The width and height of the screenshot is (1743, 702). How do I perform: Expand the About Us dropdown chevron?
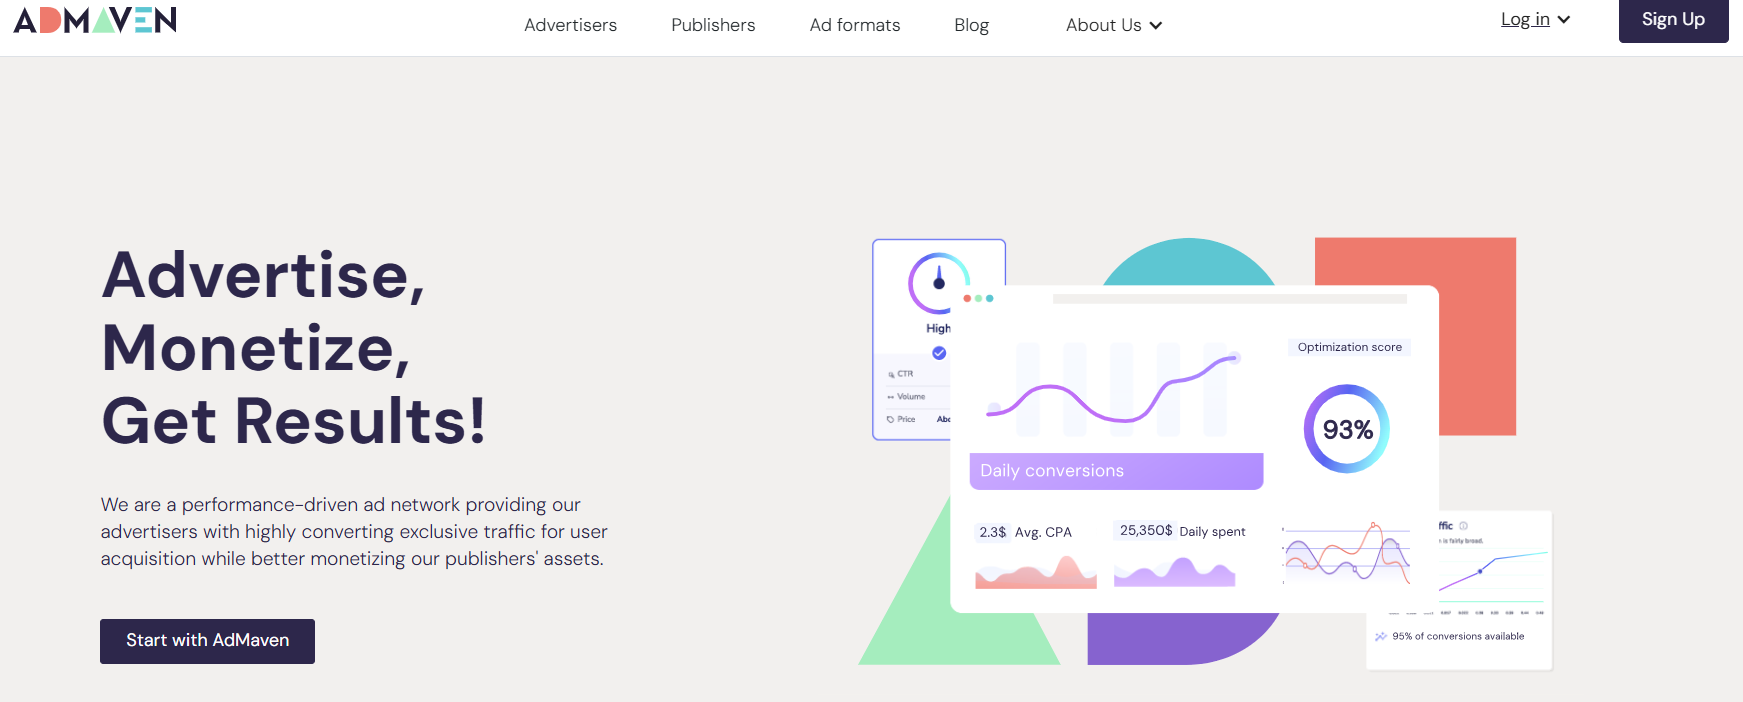click(x=1156, y=26)
